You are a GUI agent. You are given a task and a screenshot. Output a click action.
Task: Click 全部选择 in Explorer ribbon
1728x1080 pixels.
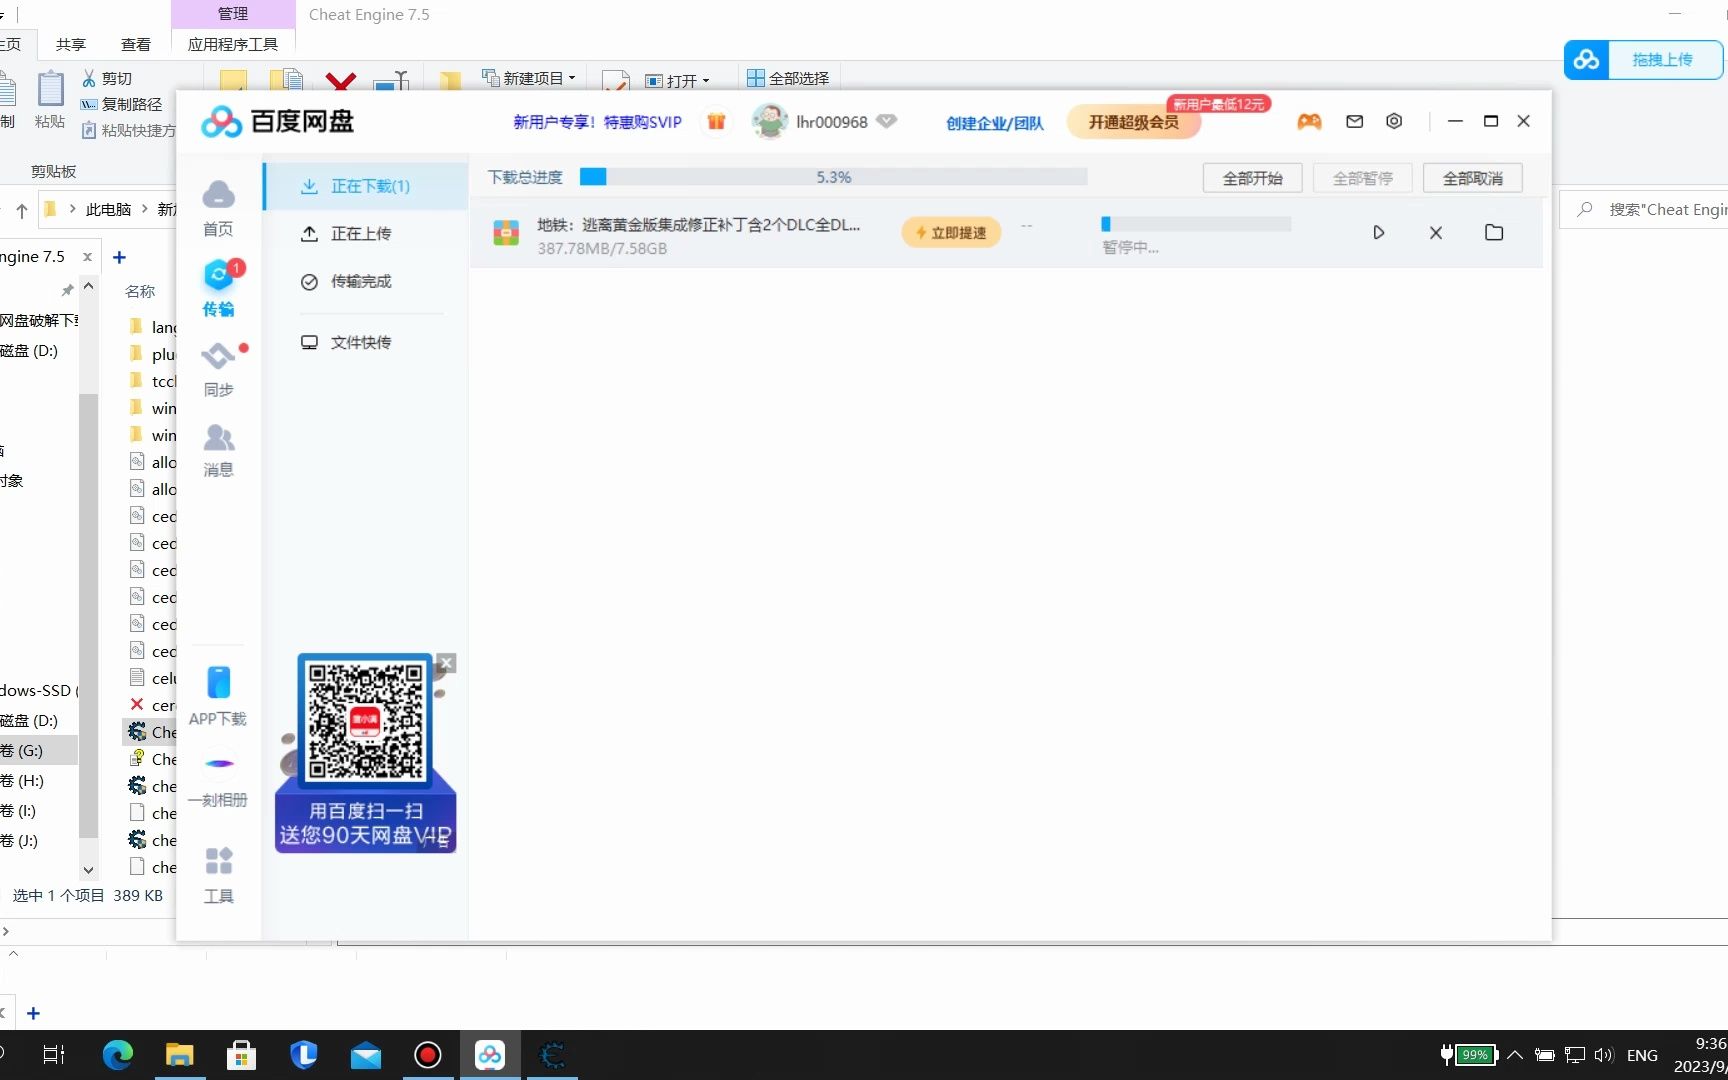coord(788,78)
